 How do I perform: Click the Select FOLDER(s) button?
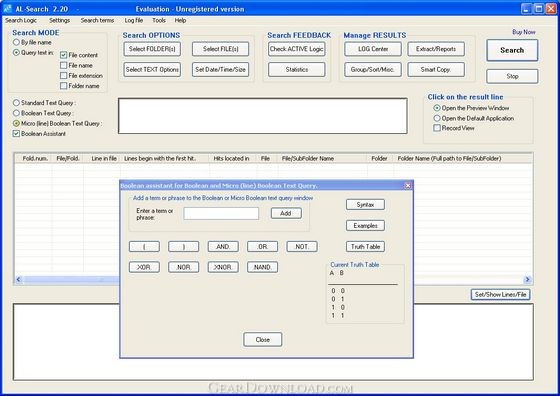pyautogui.click(x=152, y=49)
